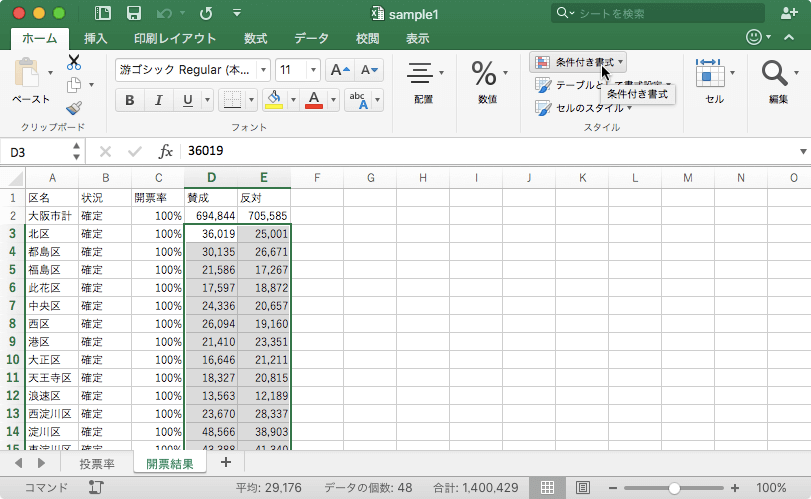The image size is (811, 499).
Task: Click the zoom in plus button
Action: pyautogui.click(x=734, y=488)
